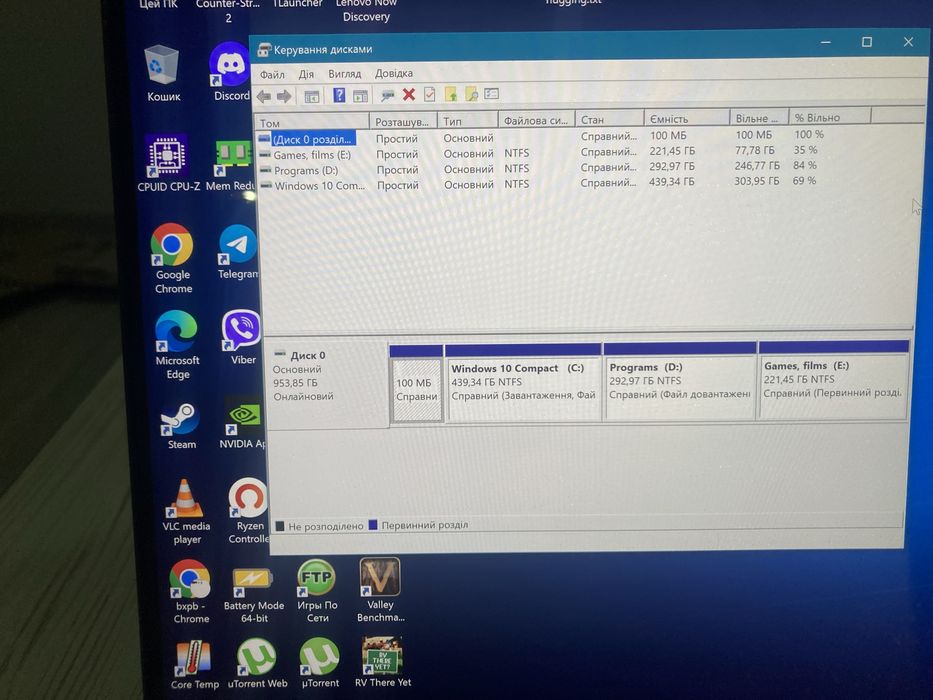Viewport: 933px width, 700px height.
Task: Sort by the % Вільно column header
Action: (x=829, y=118)
